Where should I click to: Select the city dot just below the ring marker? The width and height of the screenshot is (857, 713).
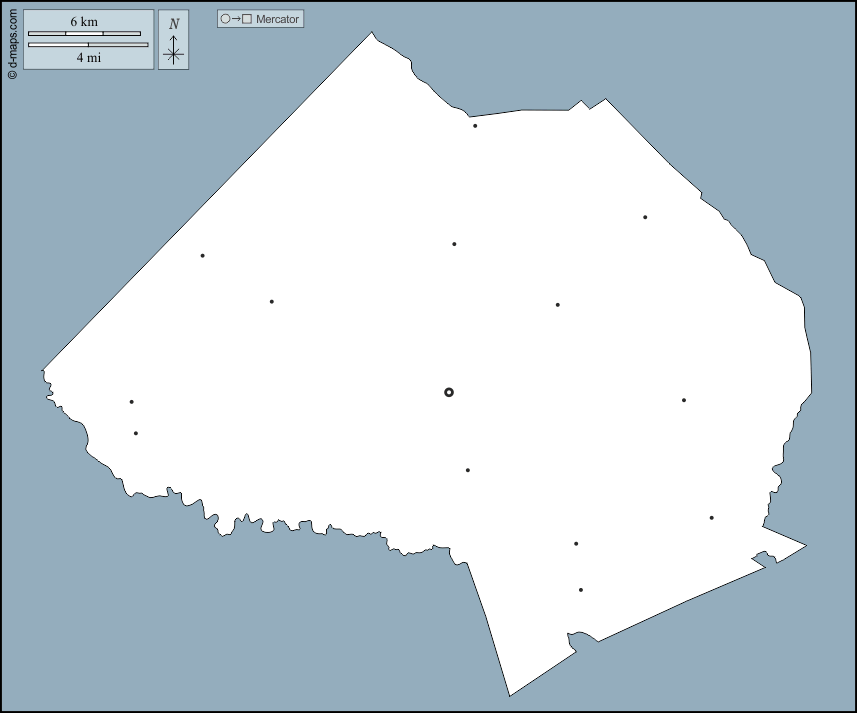pyautogui.click(x=467, y=470)
